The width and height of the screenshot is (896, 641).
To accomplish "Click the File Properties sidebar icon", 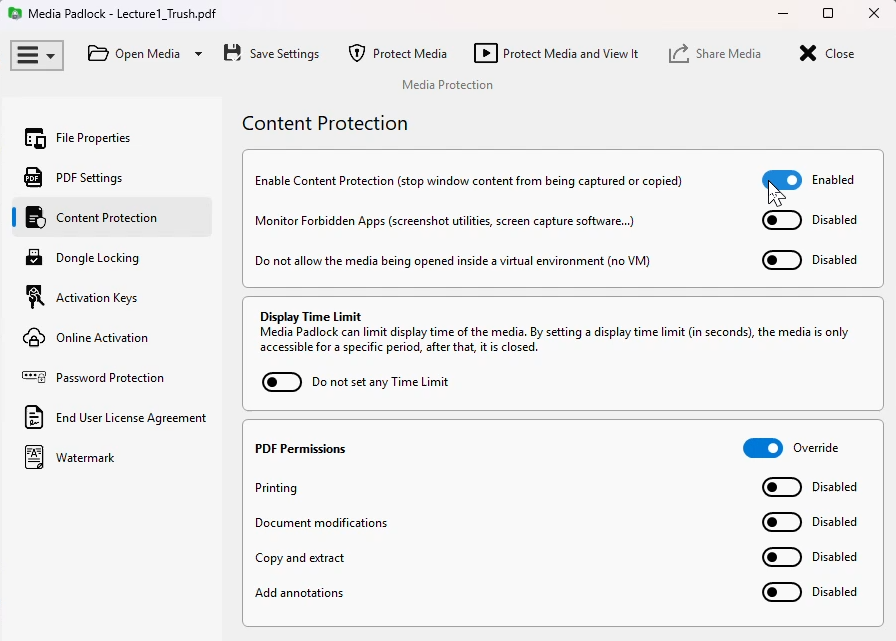I will click(35, 138).
